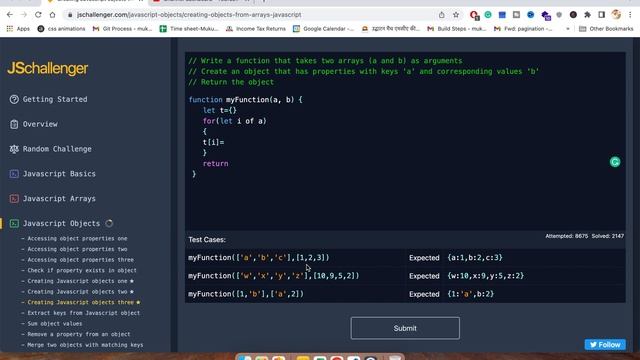This screenshot has height=360, width=640.
Task: Click the return line in the editor
Action: pos(216,164)
